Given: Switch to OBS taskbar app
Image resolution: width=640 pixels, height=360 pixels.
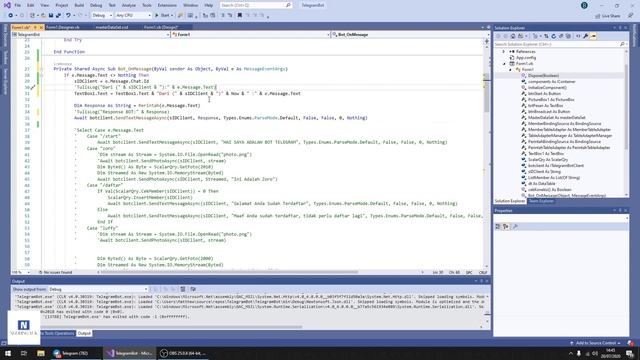Looking at the screenshot, I should [183, 353].
